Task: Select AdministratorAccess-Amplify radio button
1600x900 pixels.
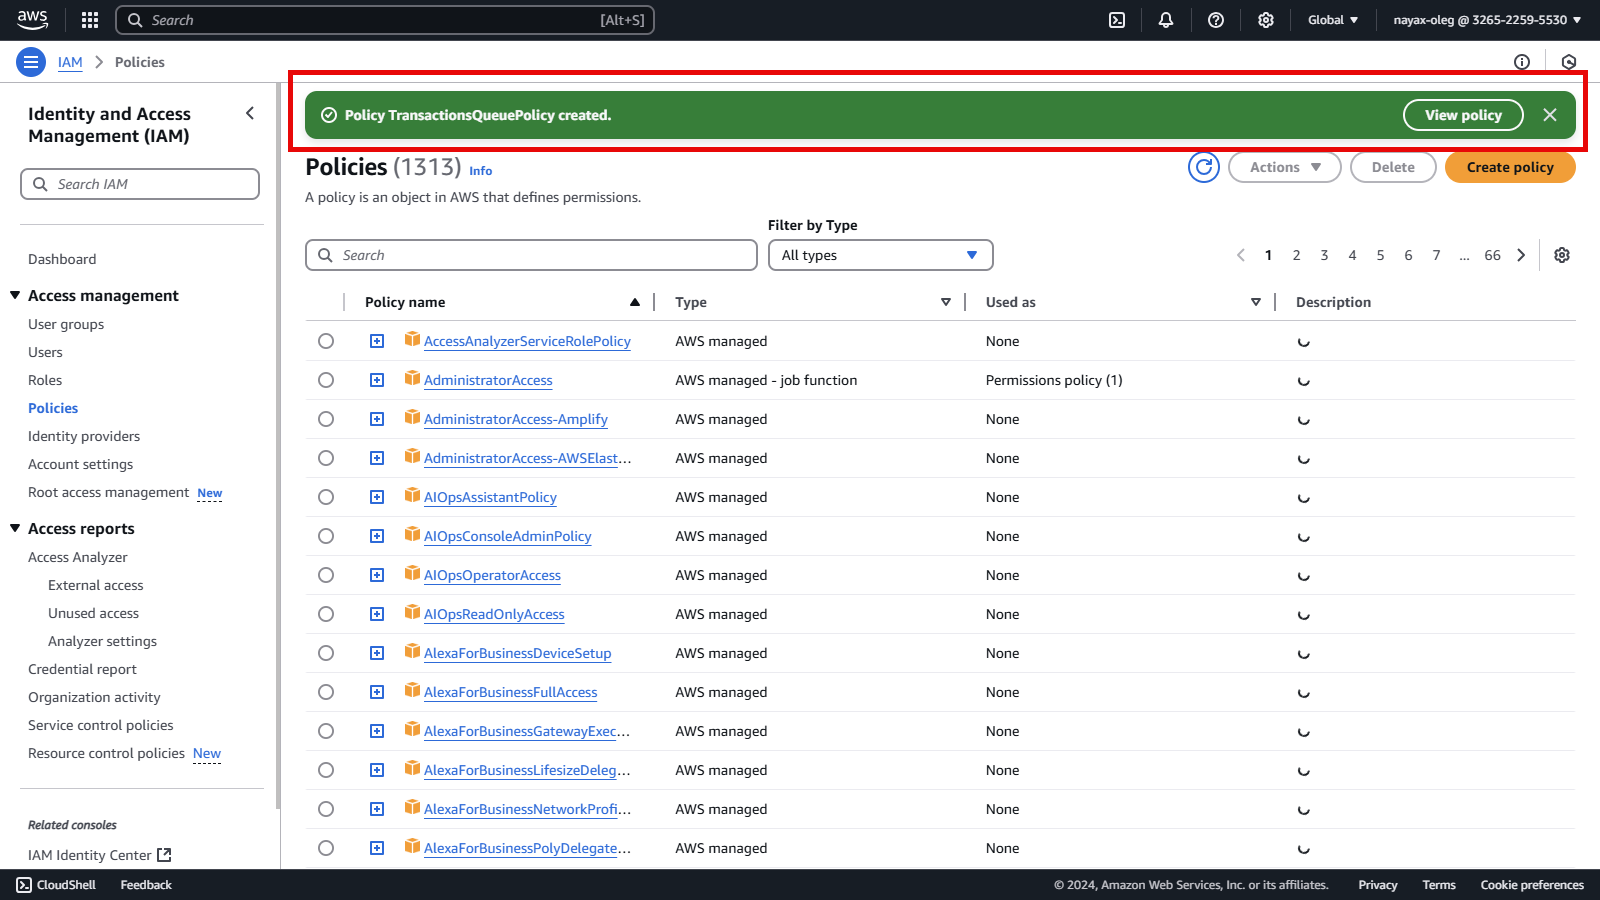Action: click(326, 419)
